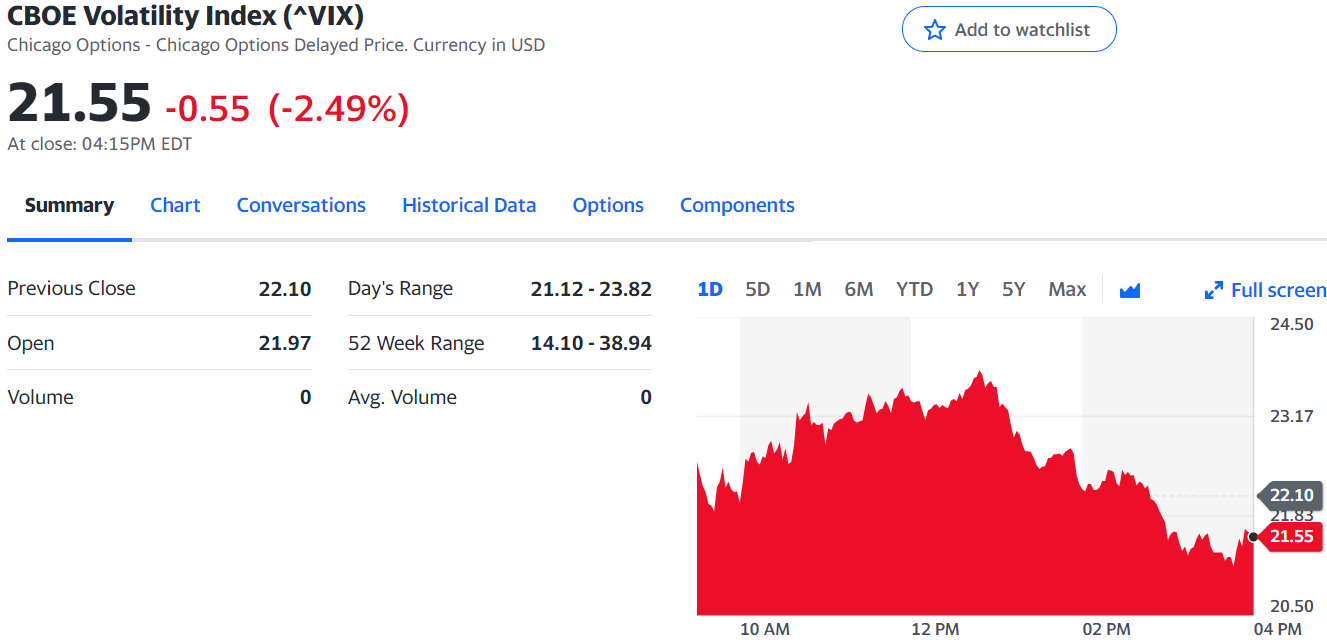Image resolution: width=1327 pixels, height=644 pixels.
Task: Open the Components tab
Action: pyautogui.click(x=737, y=205)
